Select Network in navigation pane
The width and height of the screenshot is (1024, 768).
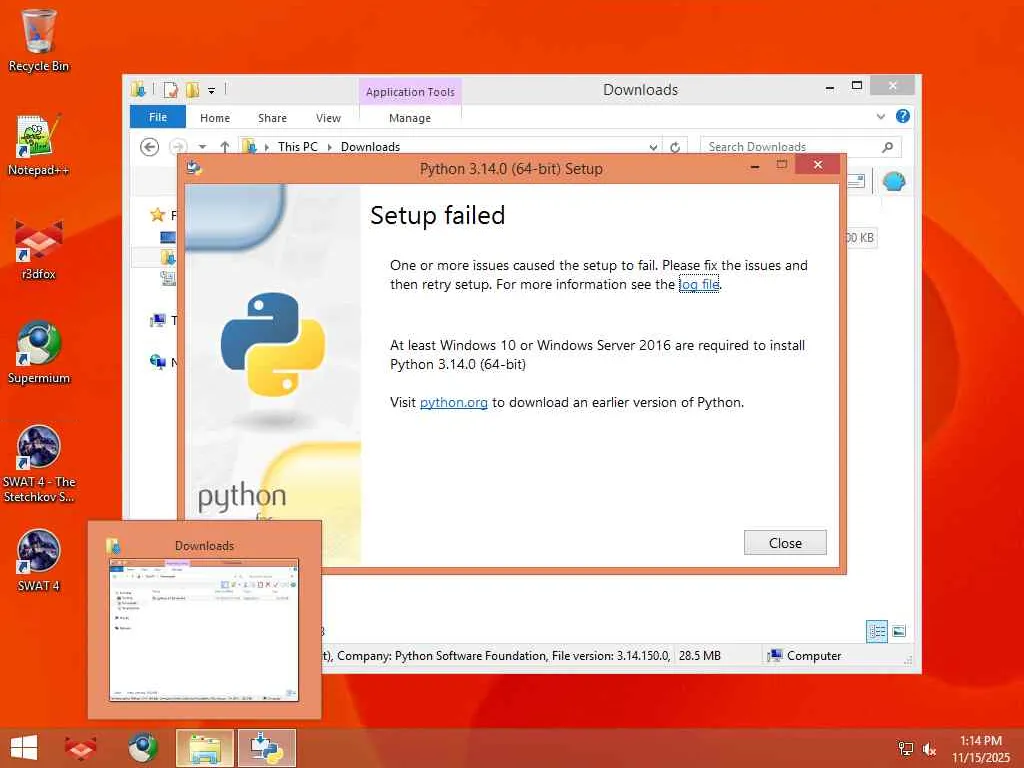click(x=158, y=362)
